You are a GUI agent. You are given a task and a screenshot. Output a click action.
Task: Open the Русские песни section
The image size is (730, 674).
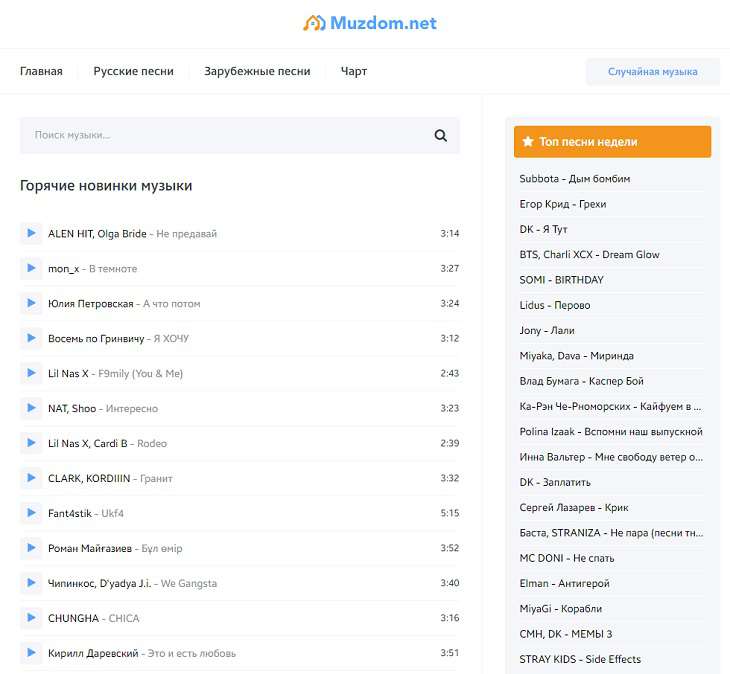click(133, 72)
